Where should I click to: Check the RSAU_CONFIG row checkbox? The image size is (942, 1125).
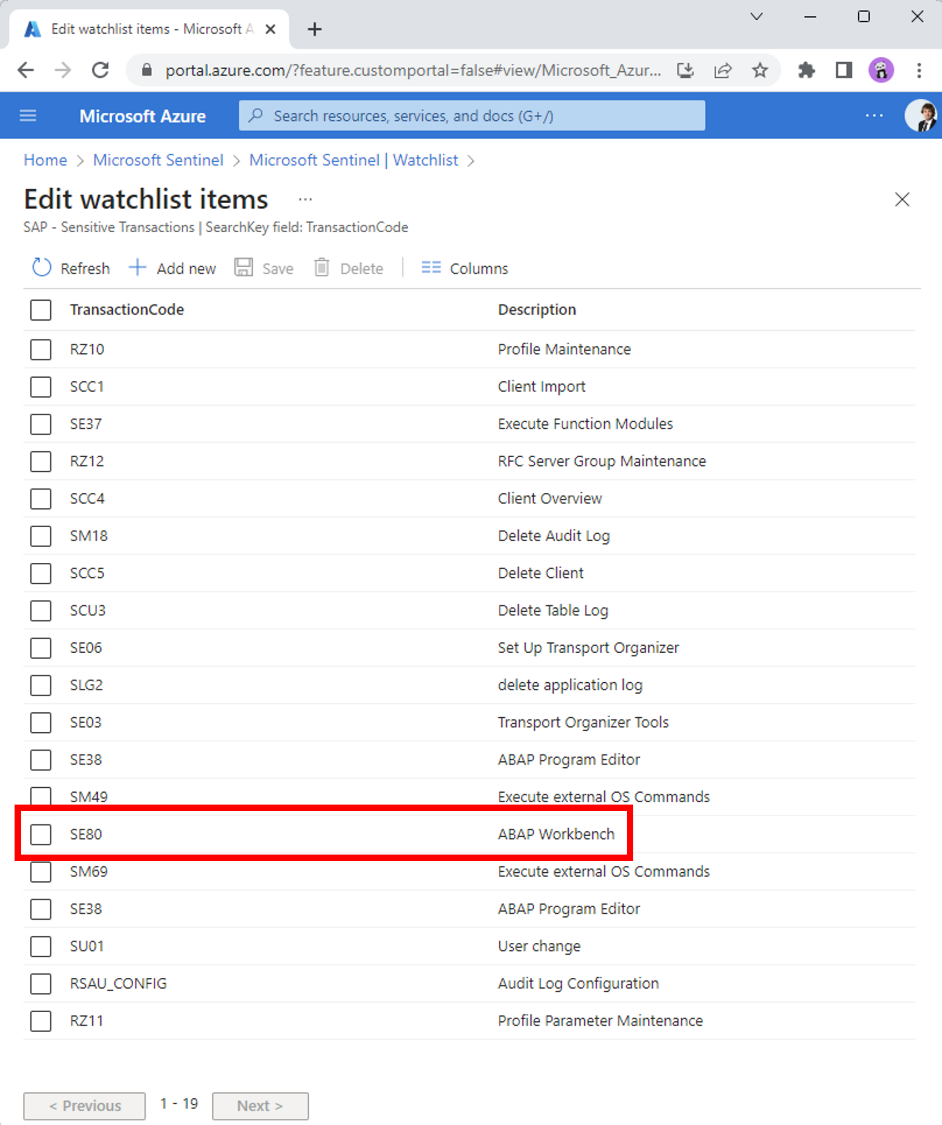tap(41, 984)
